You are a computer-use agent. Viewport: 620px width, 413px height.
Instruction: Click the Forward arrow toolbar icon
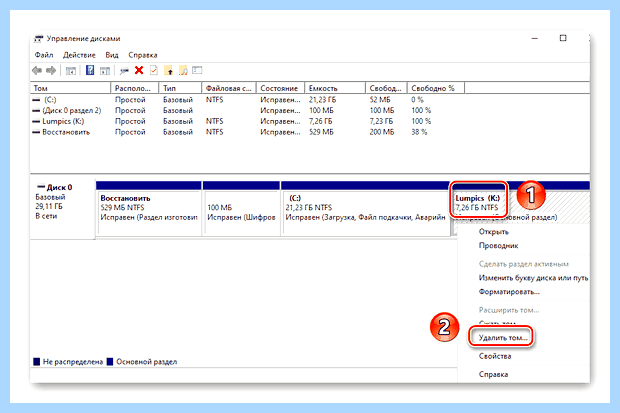pos(51,71)
